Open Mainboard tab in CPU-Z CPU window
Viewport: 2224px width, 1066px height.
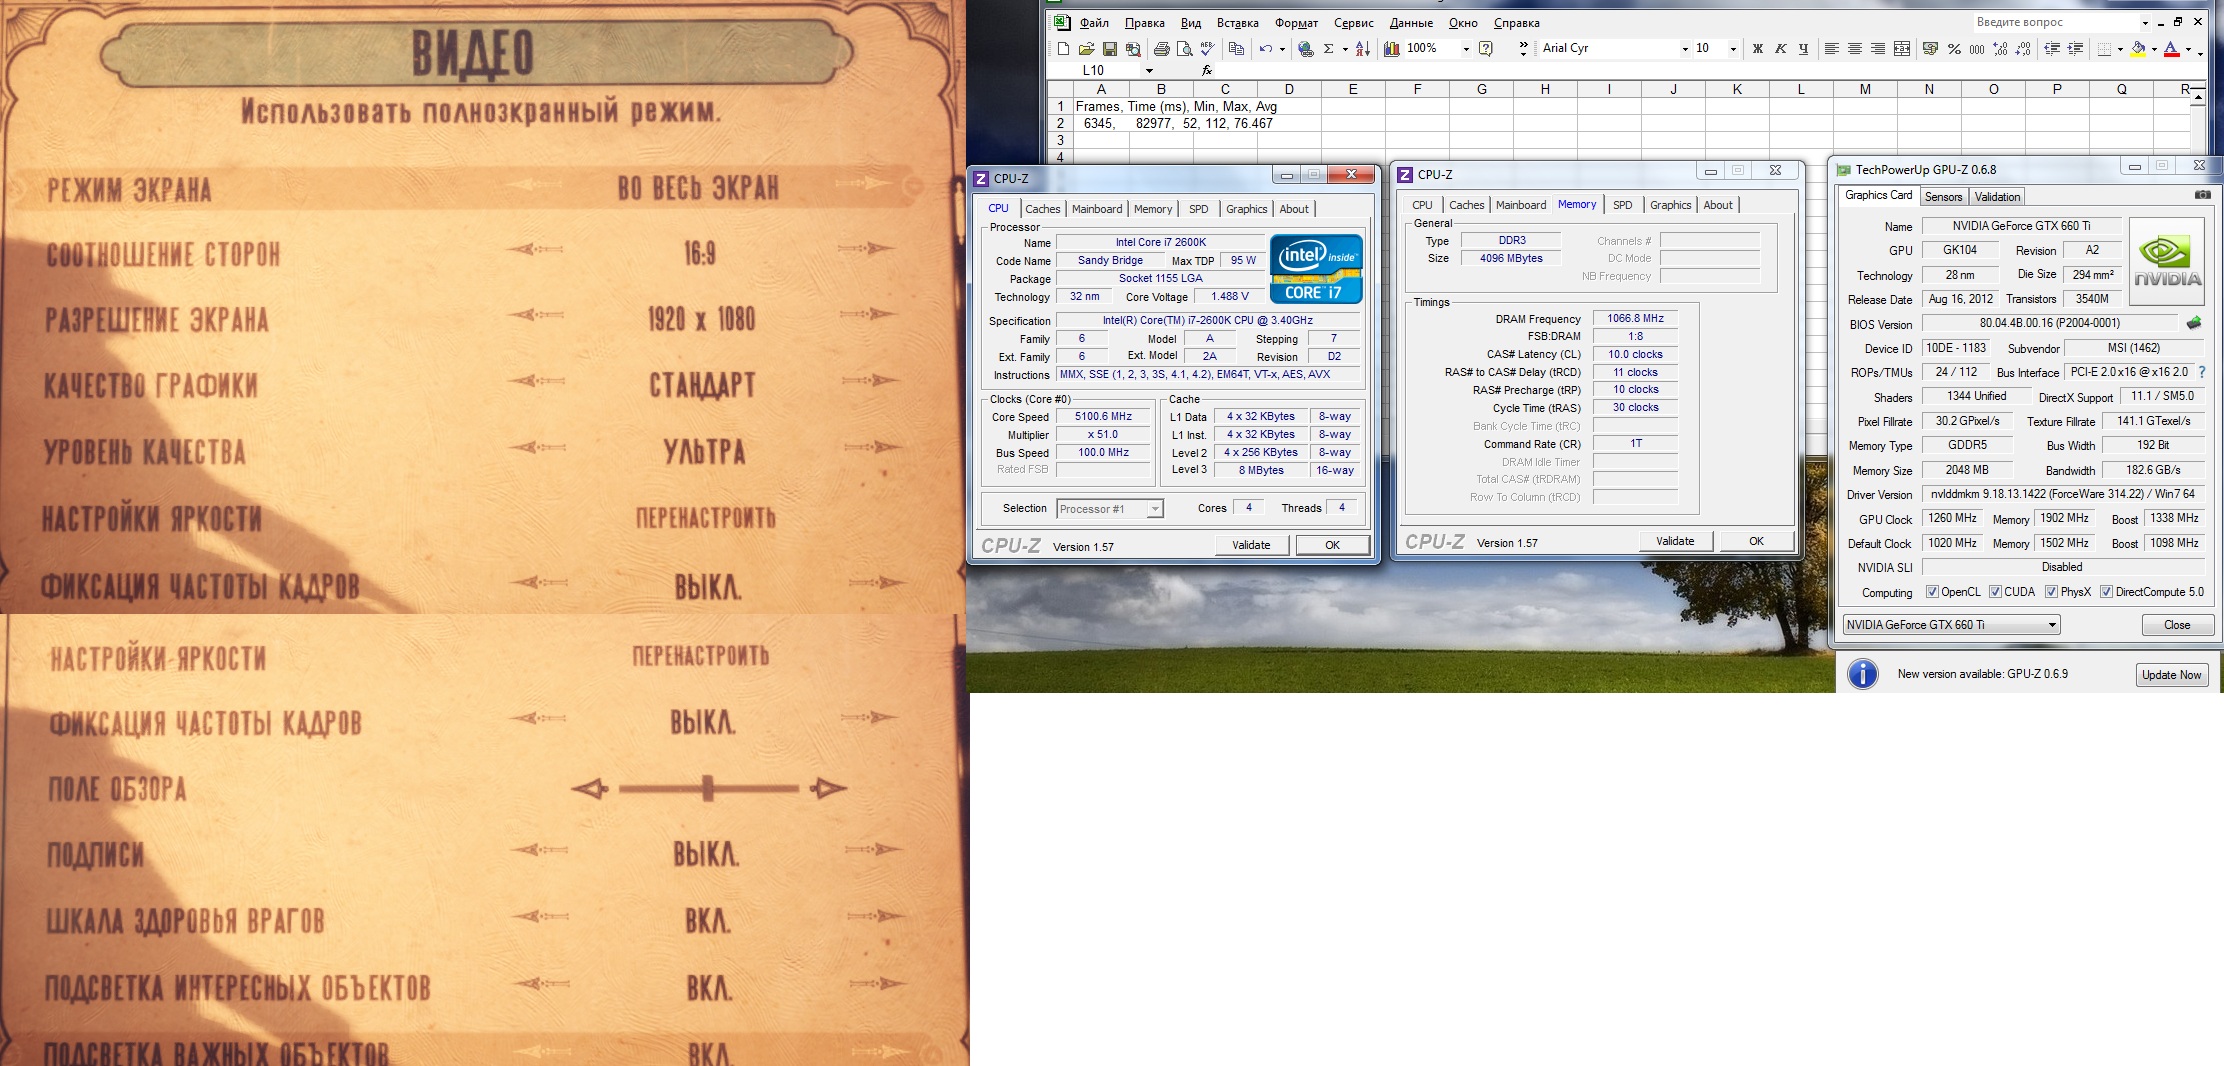tap(1097, 209)
